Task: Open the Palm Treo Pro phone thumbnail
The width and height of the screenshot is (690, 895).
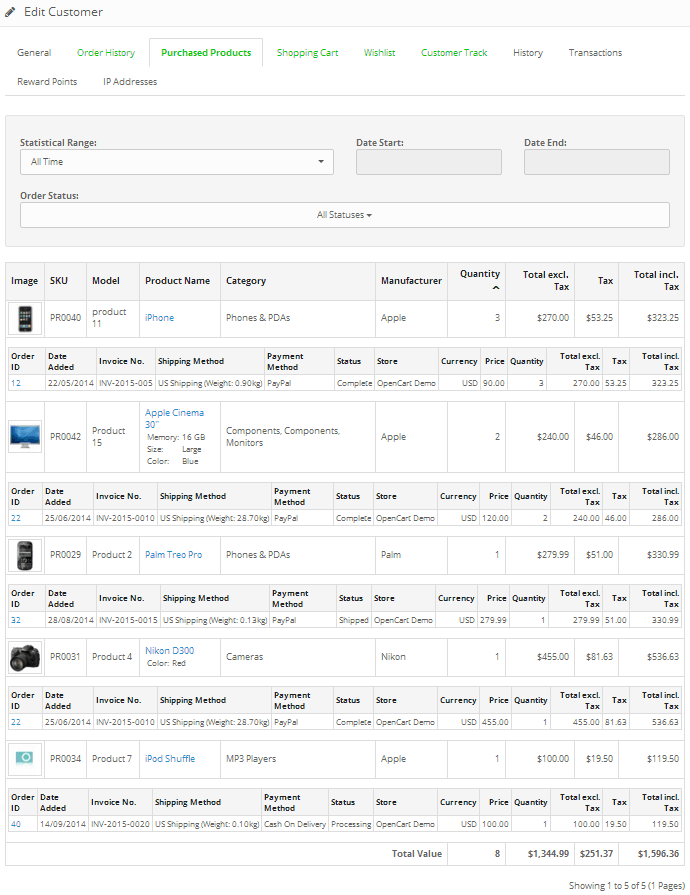Action: pos(25,555)
